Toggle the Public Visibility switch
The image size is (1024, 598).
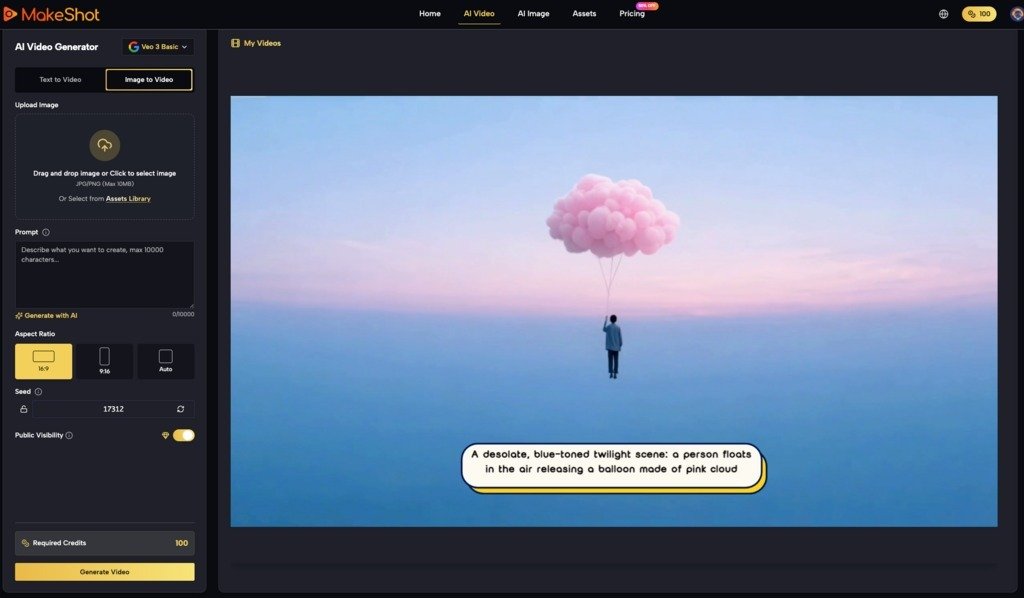(x=183, y=435)
